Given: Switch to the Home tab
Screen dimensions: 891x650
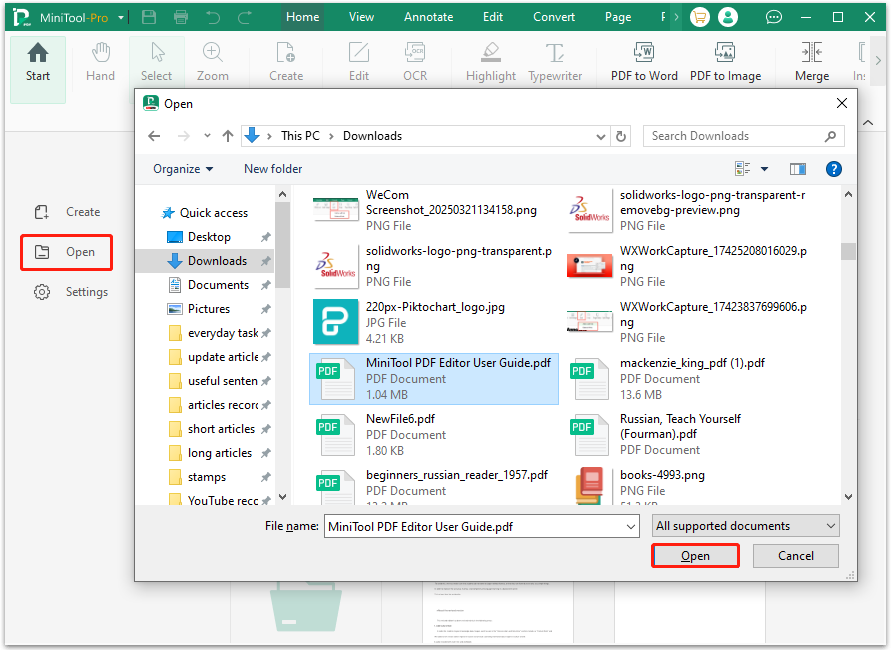Looking at the screenshot, I should [x=302, y=17].
